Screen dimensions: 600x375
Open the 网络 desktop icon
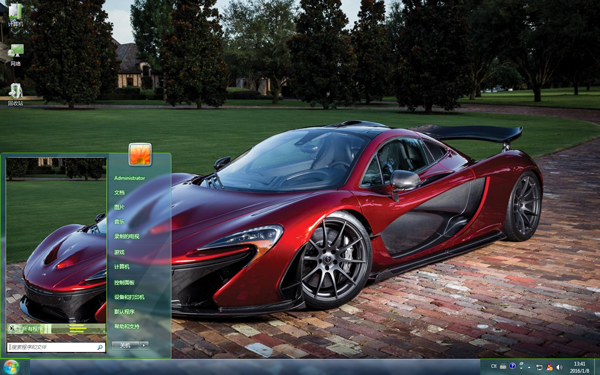15,55
